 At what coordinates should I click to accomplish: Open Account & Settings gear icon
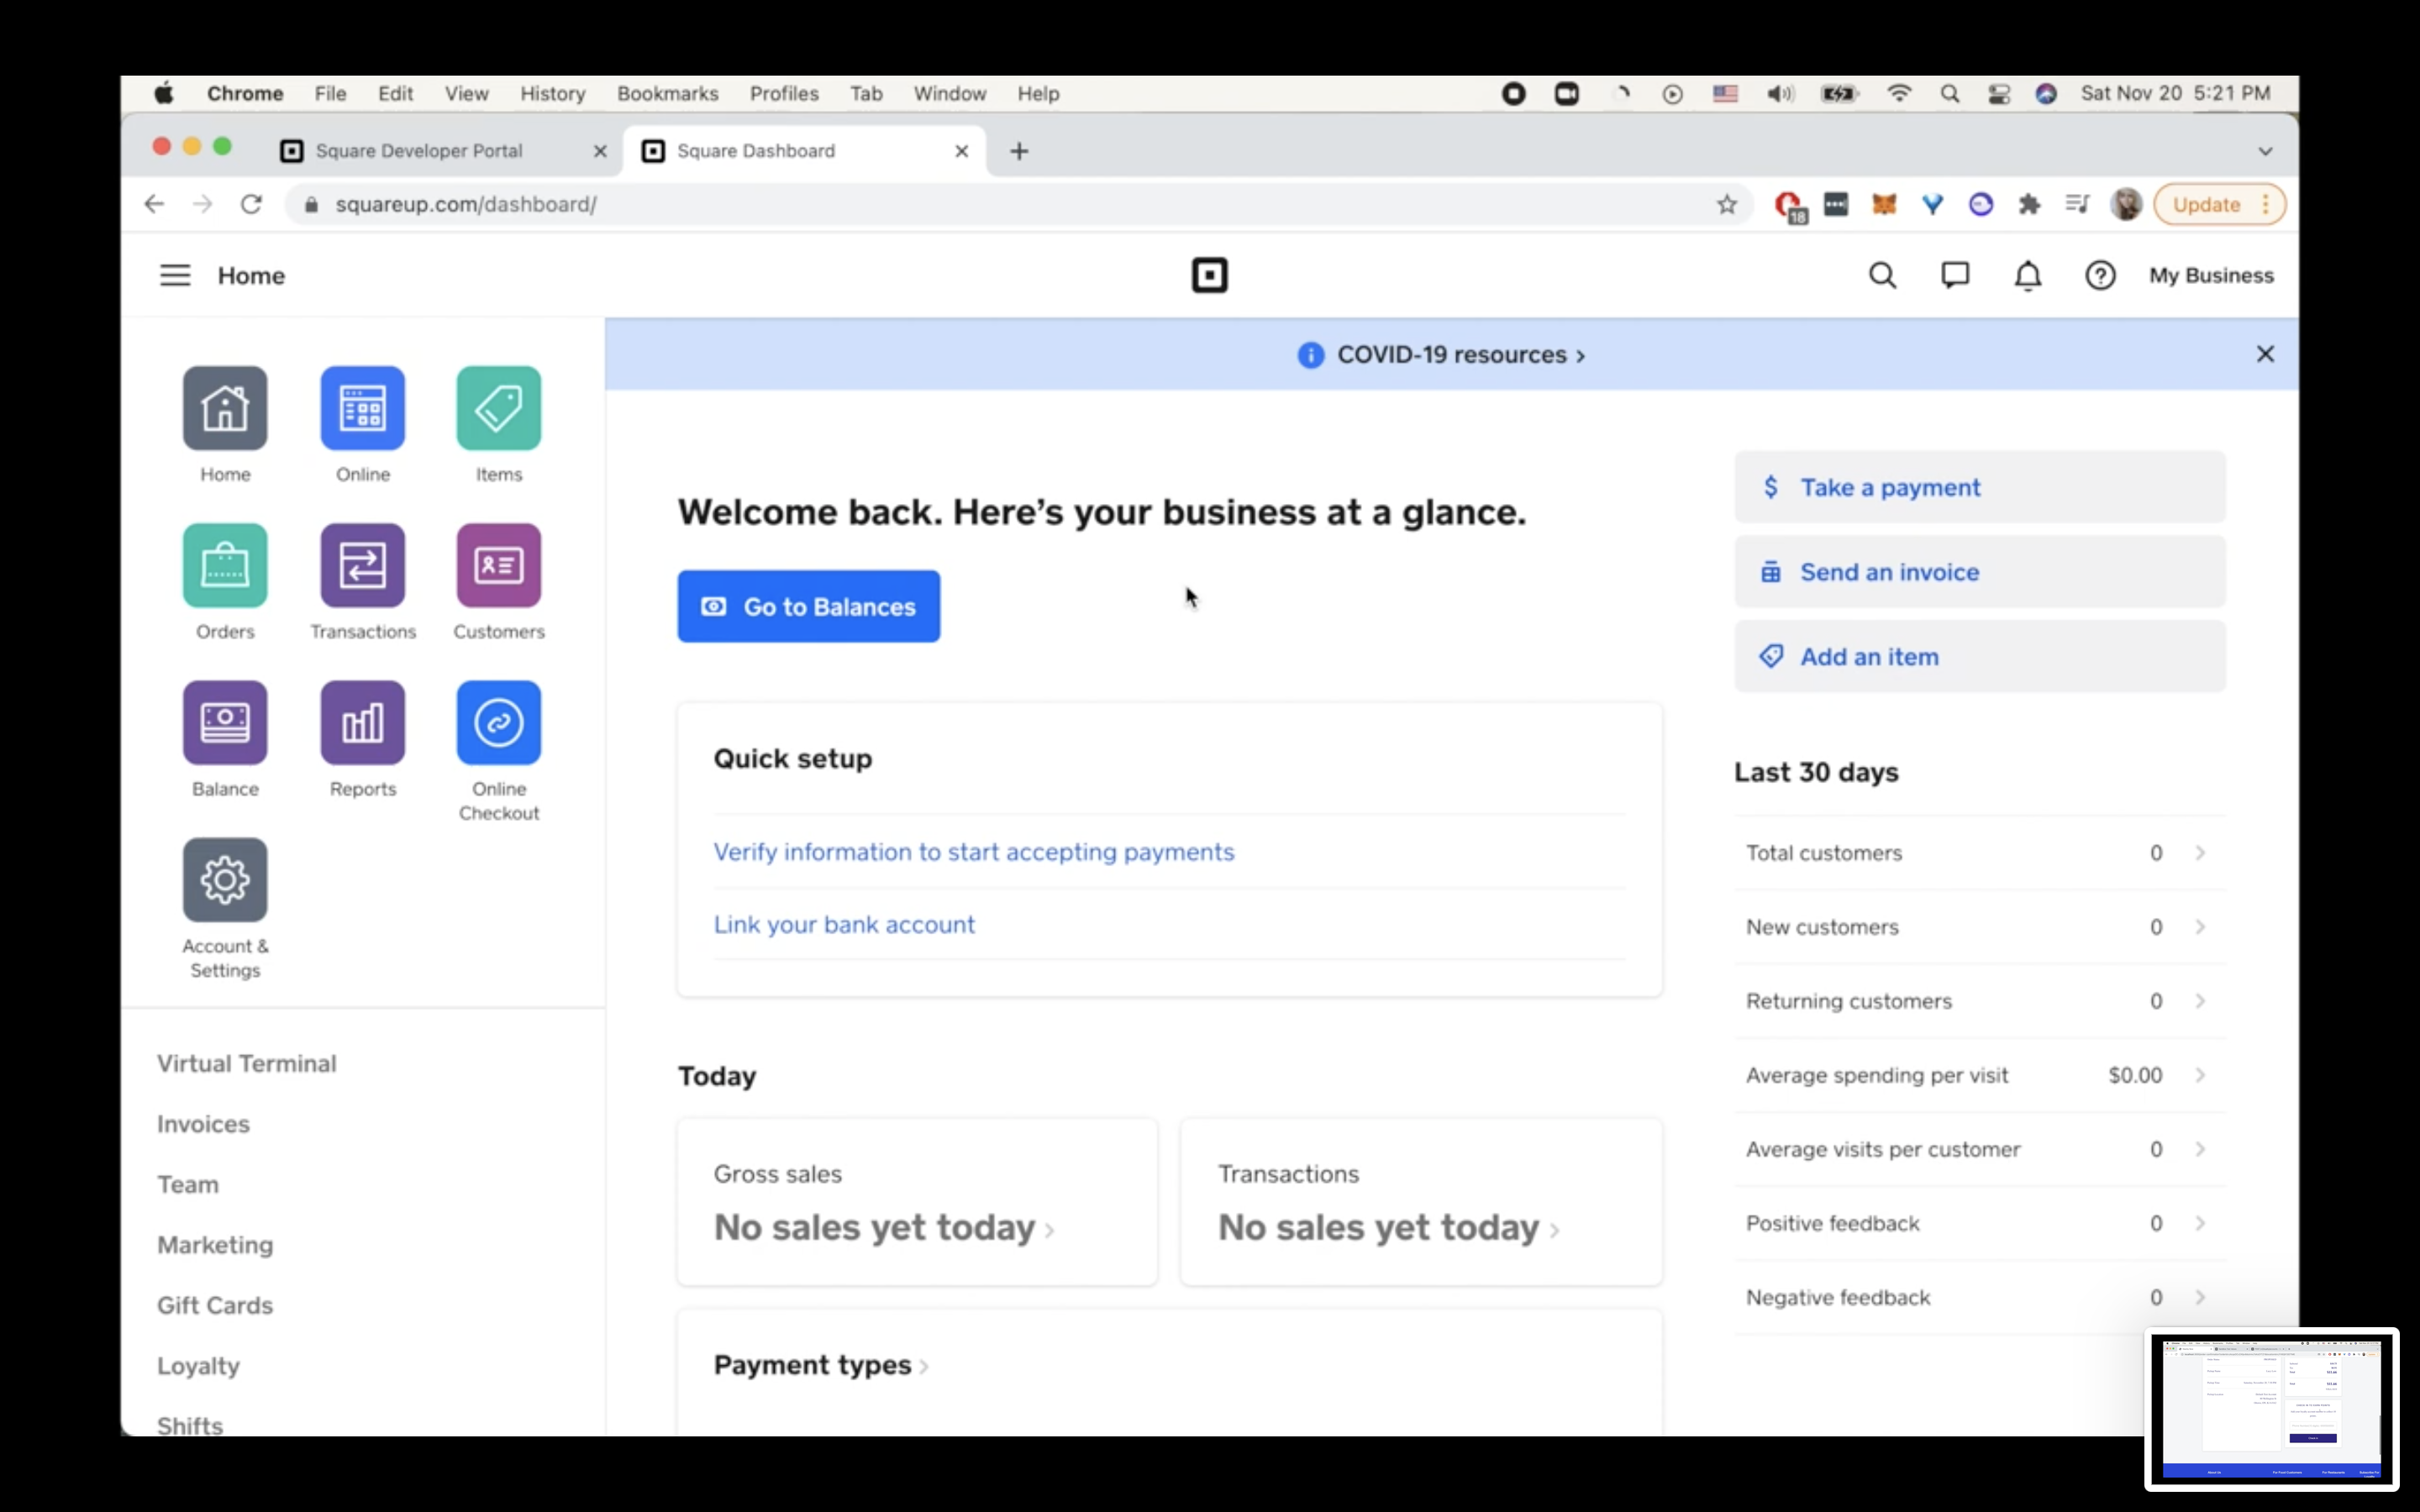coord(225,880)
